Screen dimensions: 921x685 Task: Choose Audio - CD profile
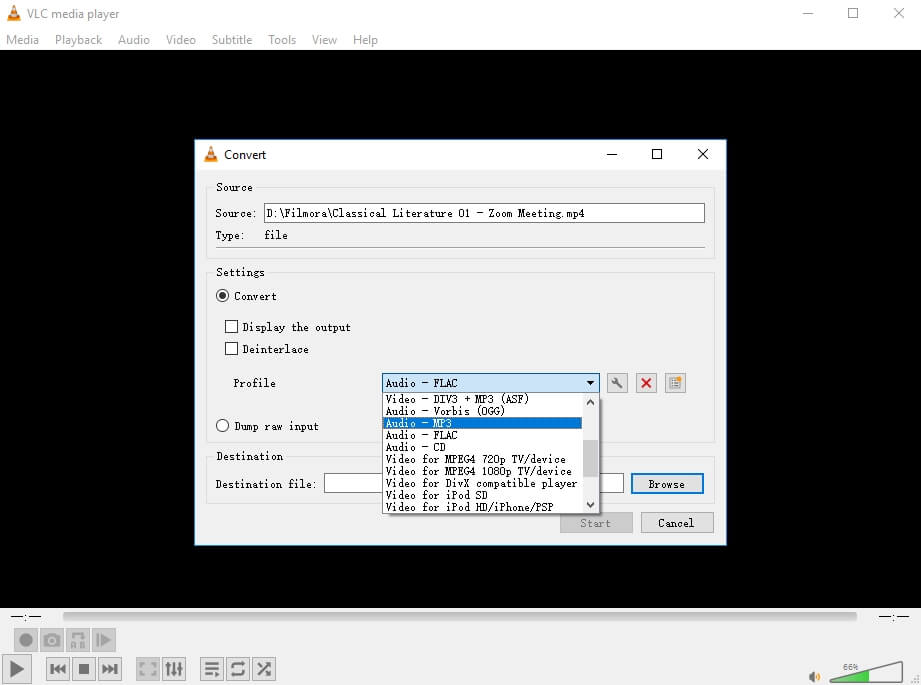482,447
